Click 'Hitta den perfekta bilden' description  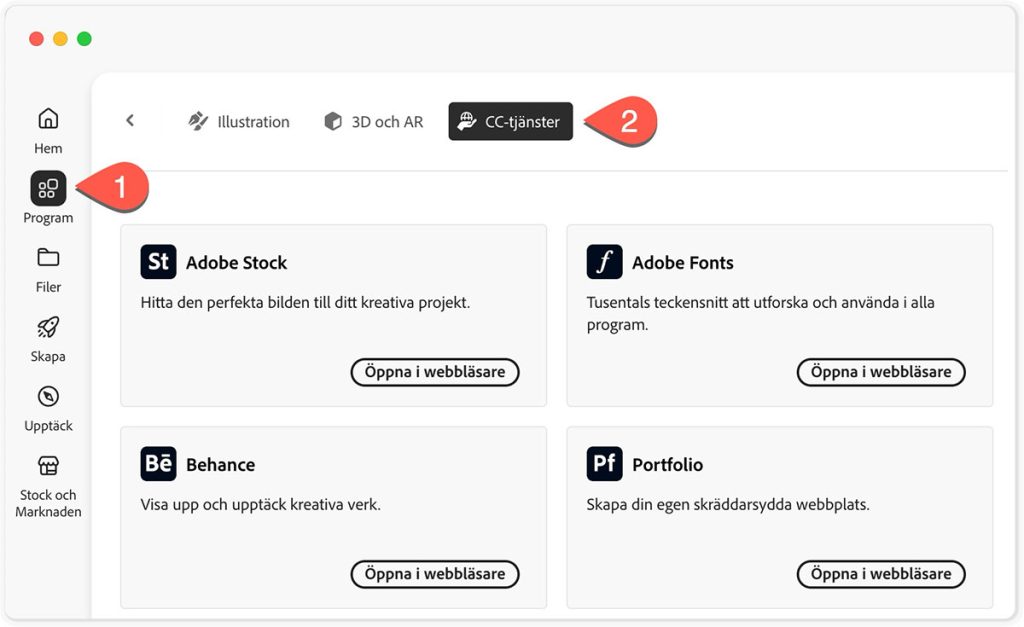point(305,303)
